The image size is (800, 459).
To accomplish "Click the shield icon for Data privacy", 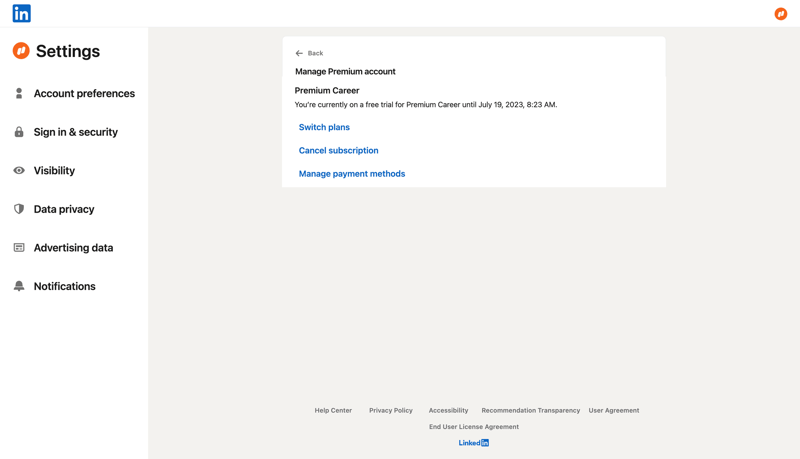I will [19, 209].
